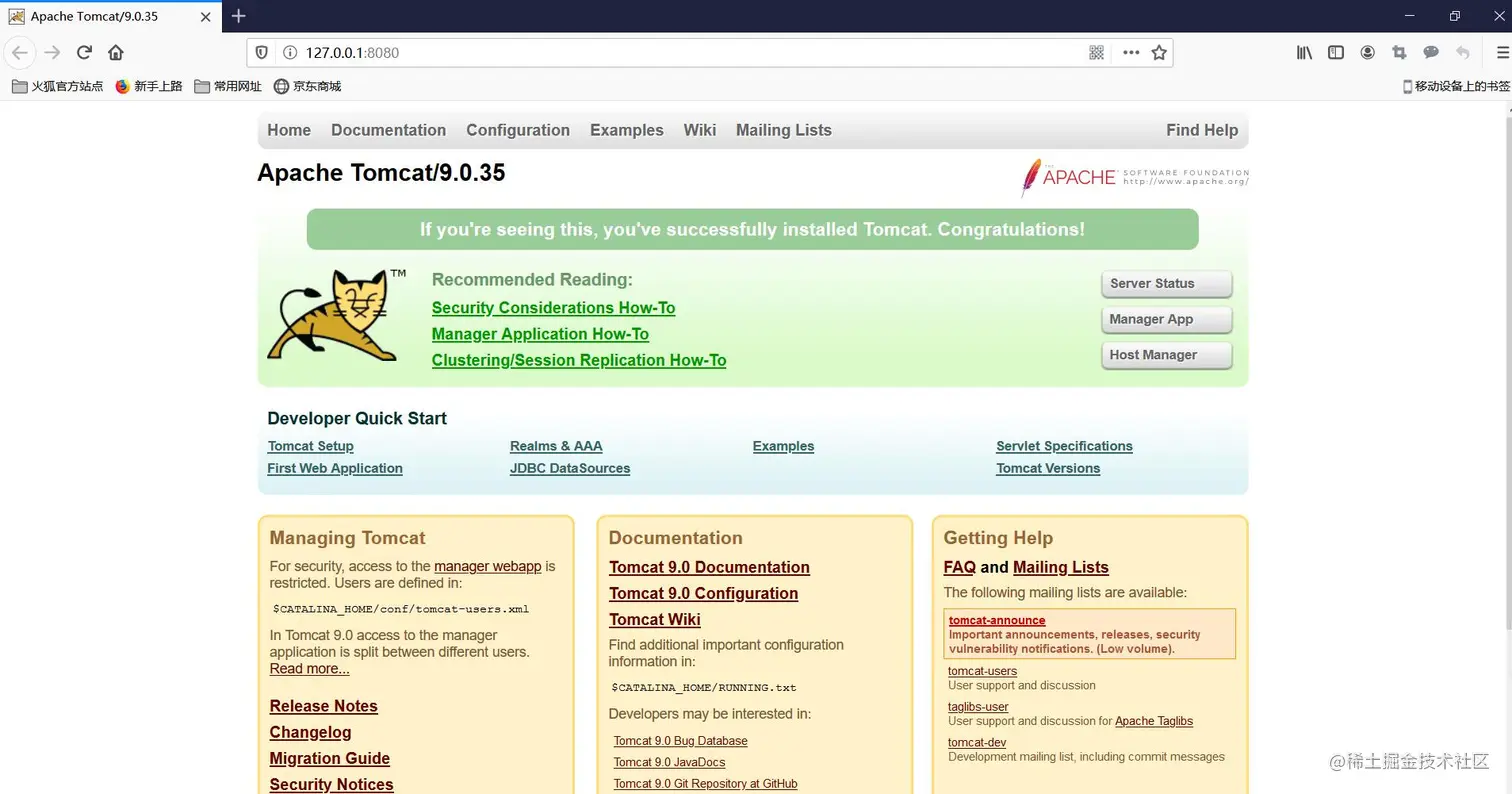Toggle the sidebar icon in toolbar

tap(1336, 52)
